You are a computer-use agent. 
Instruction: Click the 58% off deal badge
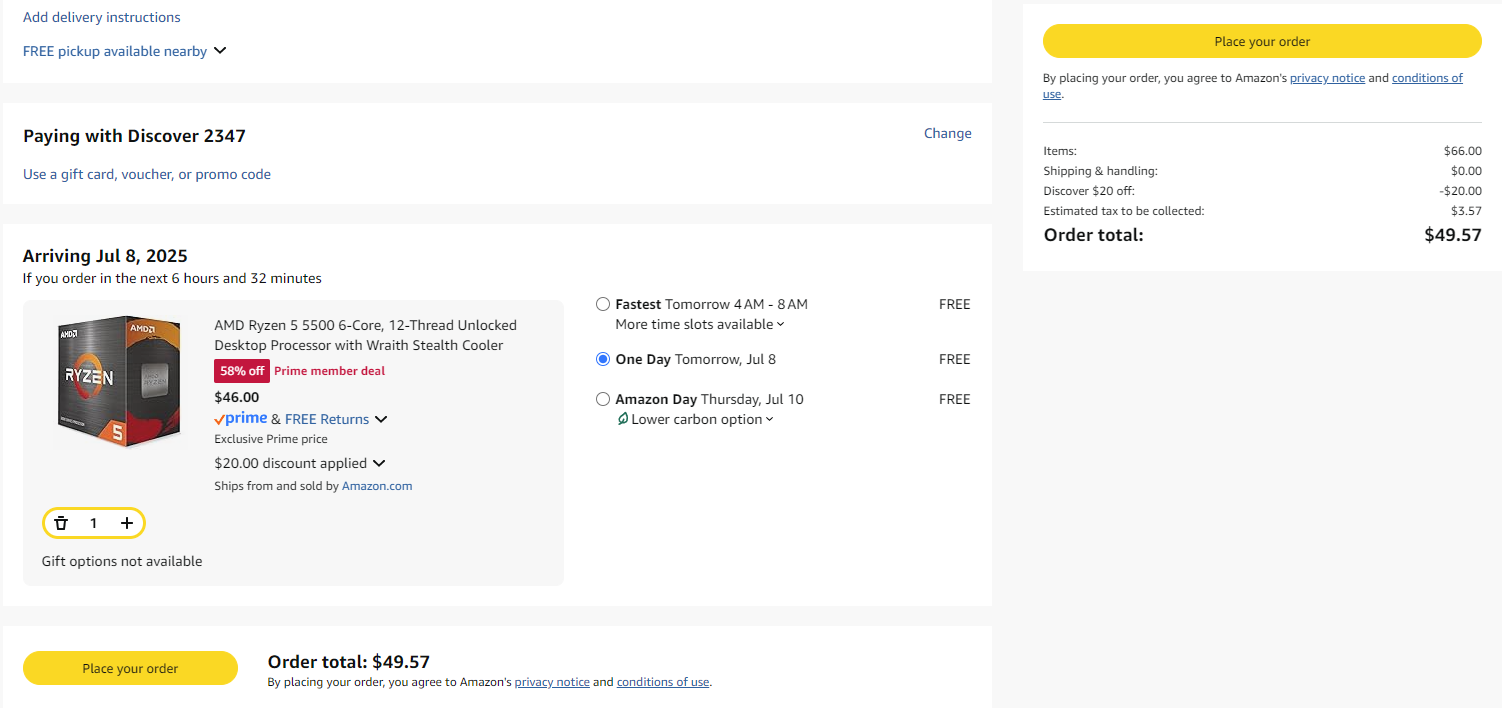pos(242,371)
